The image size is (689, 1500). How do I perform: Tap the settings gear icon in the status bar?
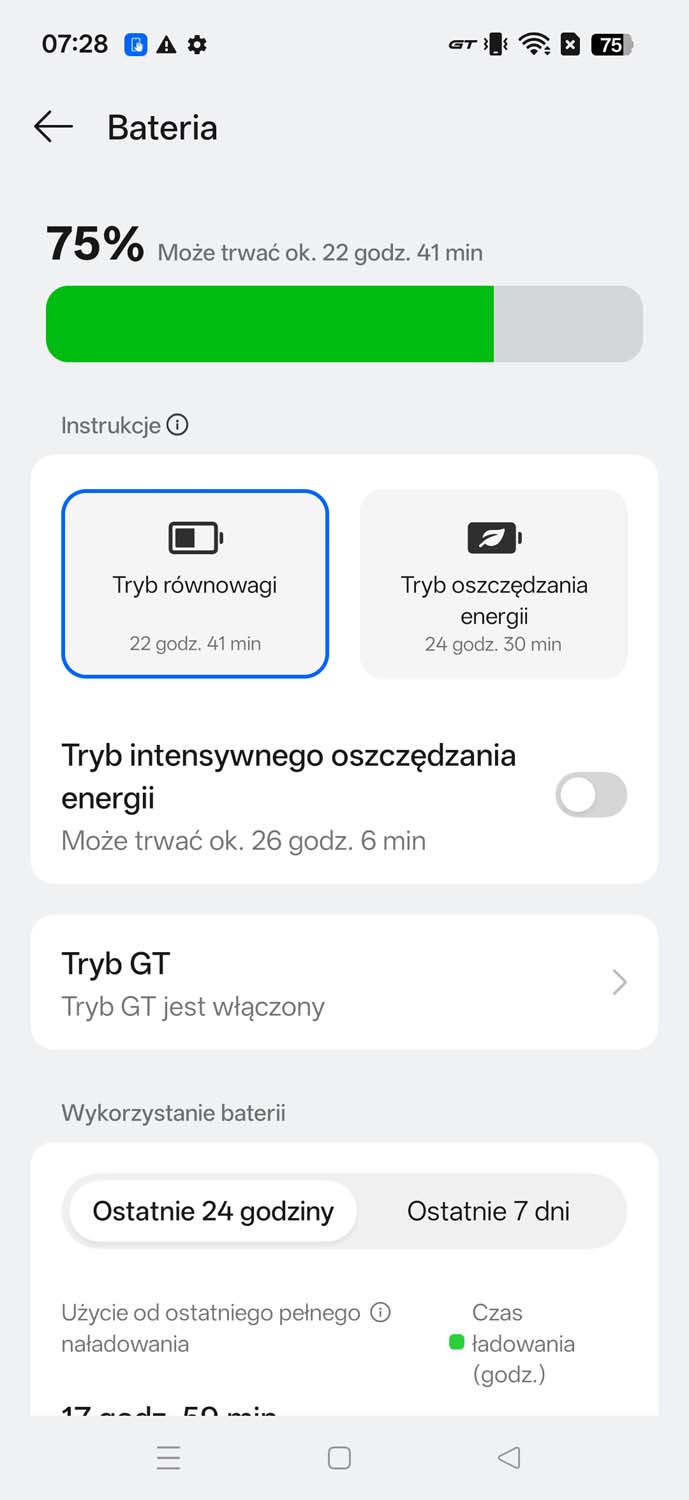pyautogui.click(x=197, y=44)
